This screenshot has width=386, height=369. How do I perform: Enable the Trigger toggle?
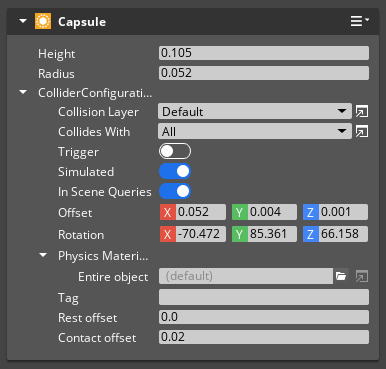175,151
